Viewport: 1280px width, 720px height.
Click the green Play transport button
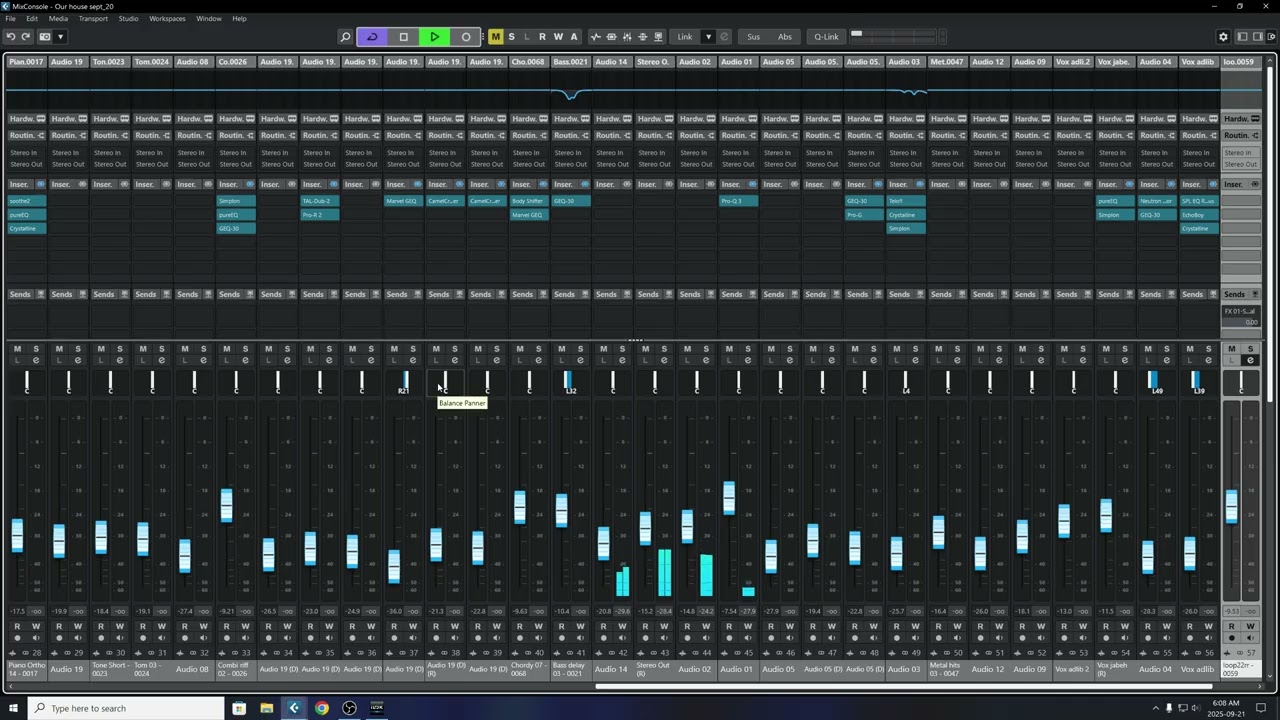[x=434, y=37]
